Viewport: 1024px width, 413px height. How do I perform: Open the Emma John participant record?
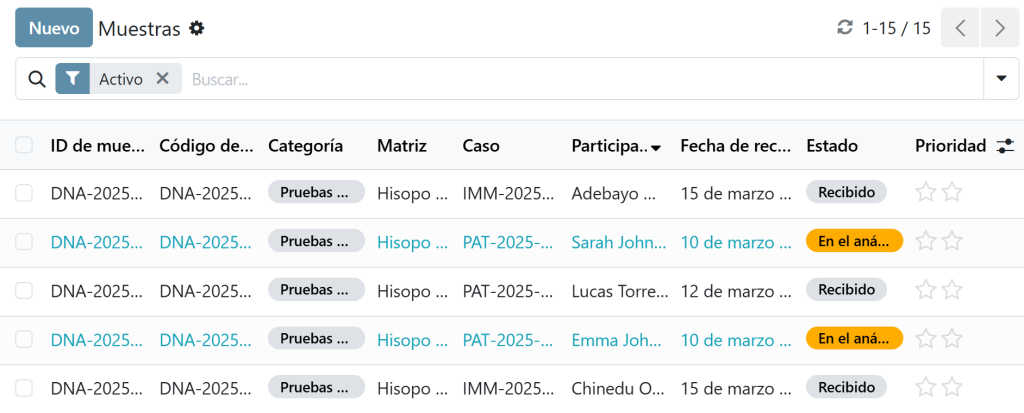(x=618, y=339)
